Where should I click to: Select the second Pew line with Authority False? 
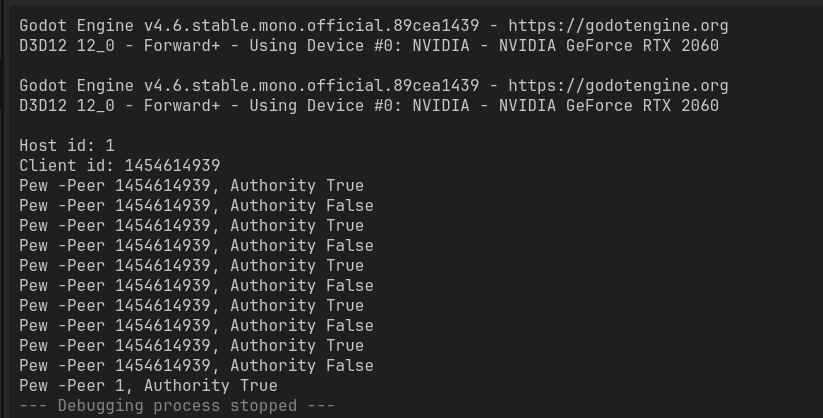pos(196,246)
